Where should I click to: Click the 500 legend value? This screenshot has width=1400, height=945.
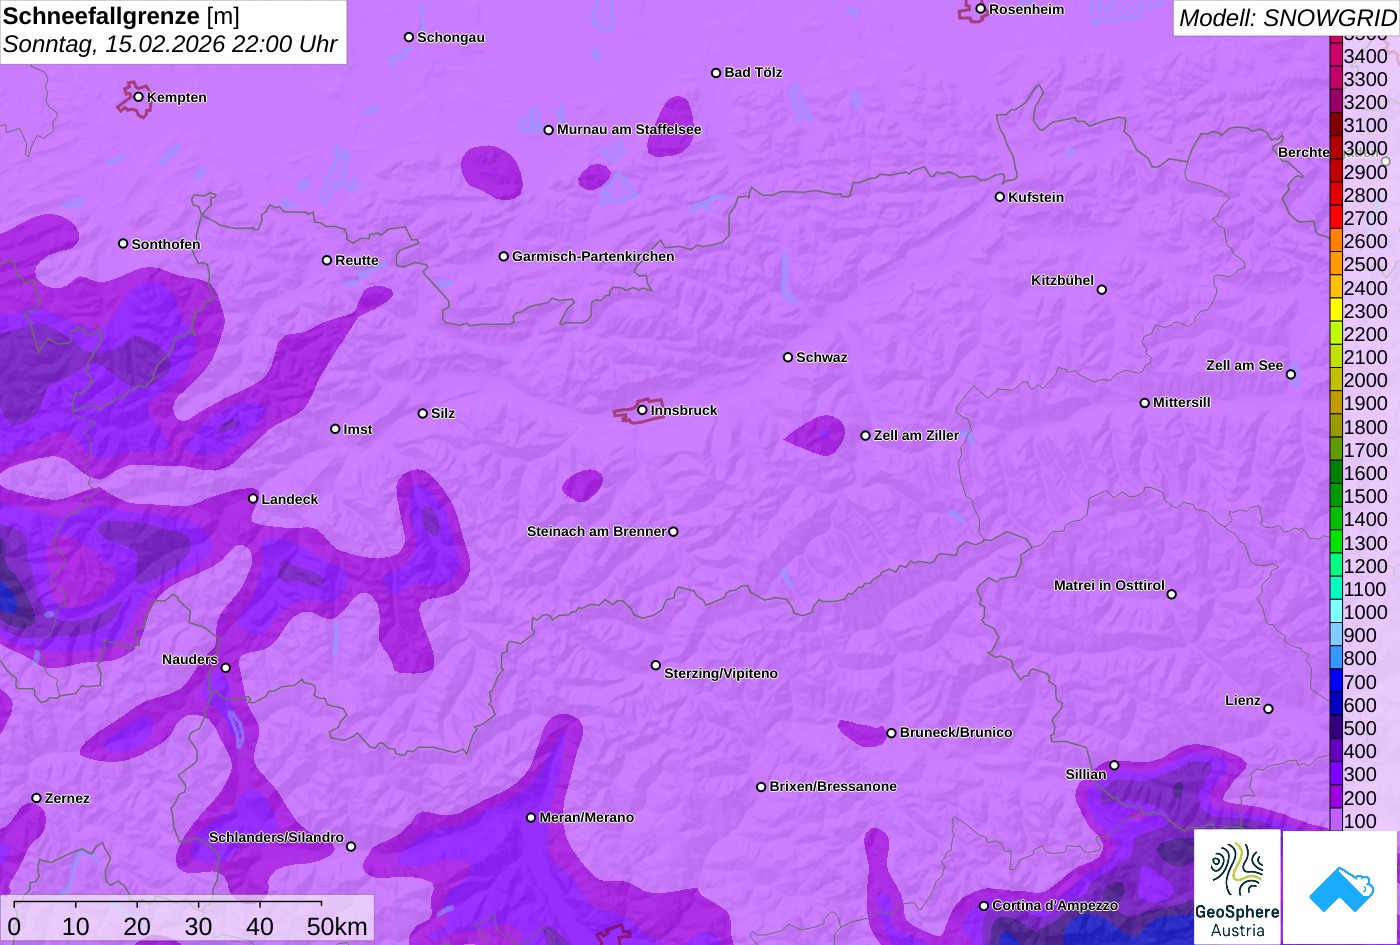(x=1360, y=728)
